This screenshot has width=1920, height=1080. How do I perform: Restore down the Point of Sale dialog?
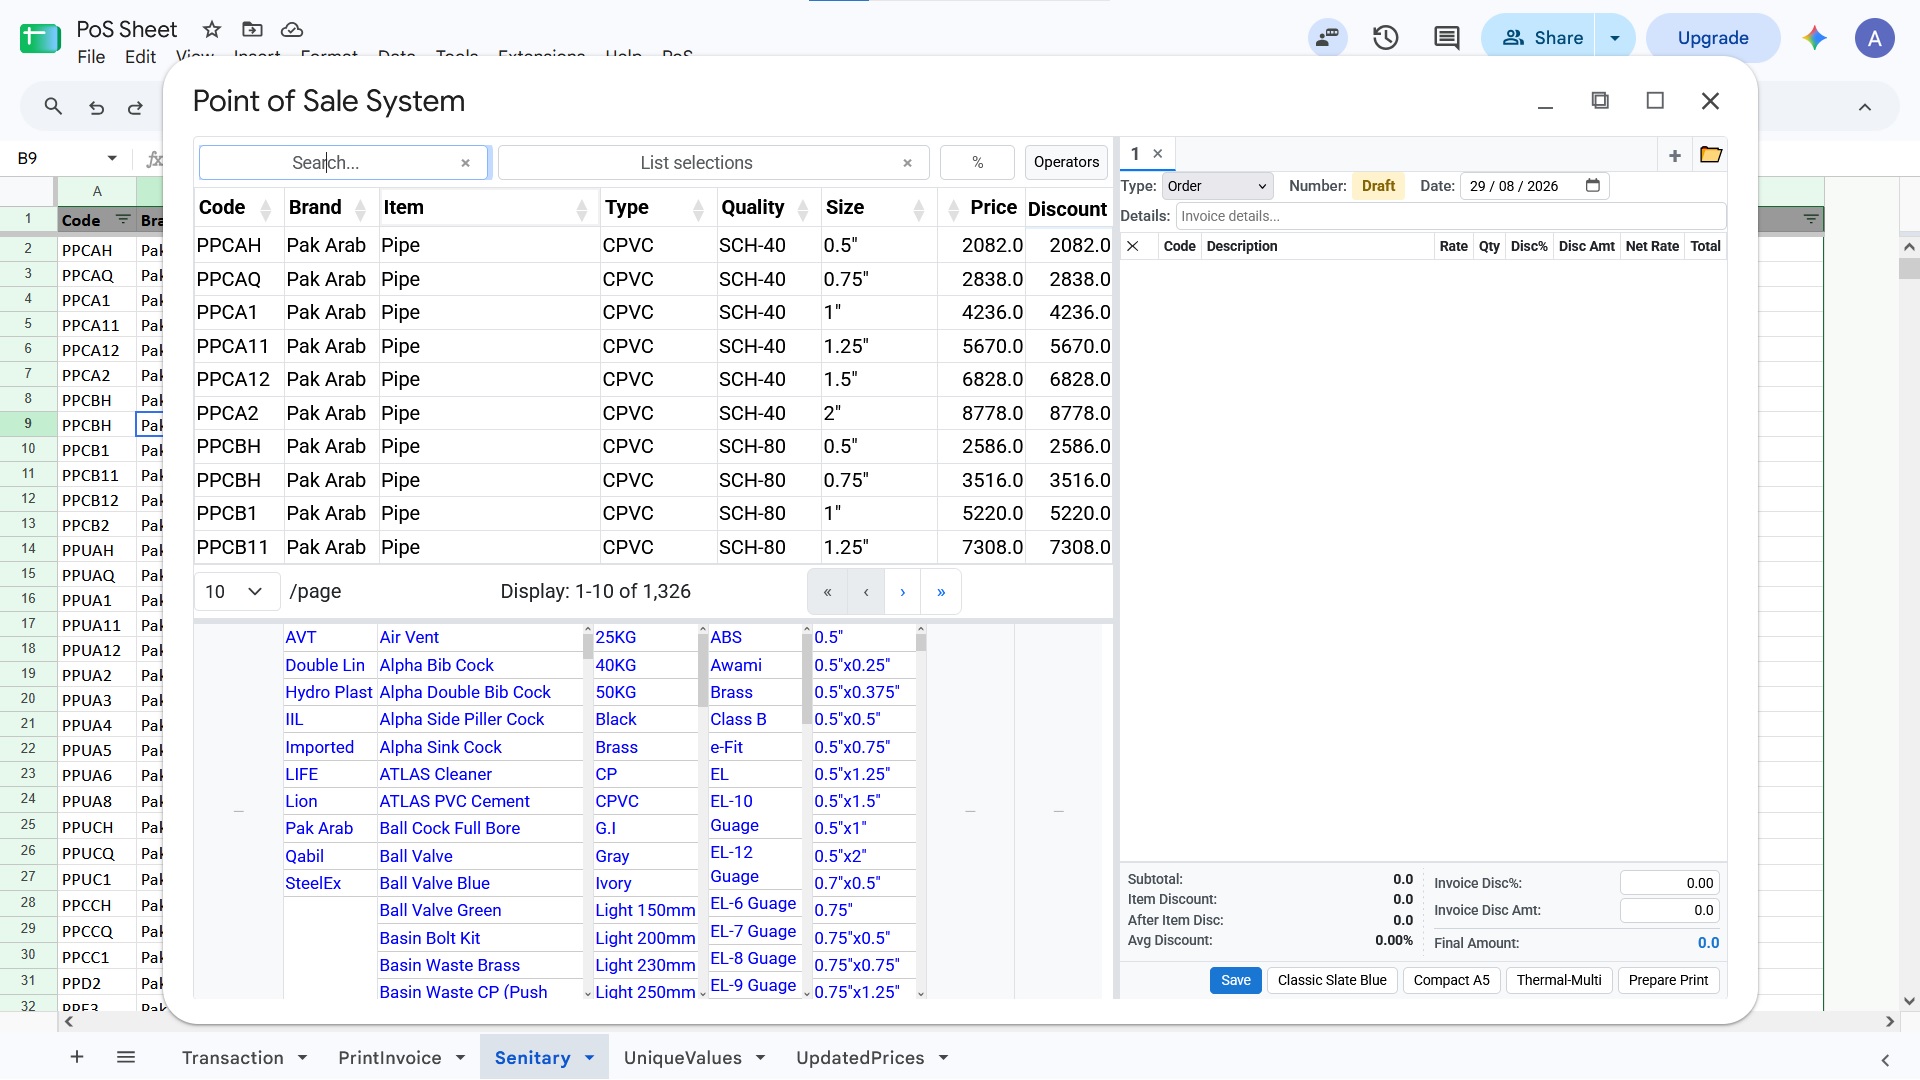click(x=1600, y=100)
